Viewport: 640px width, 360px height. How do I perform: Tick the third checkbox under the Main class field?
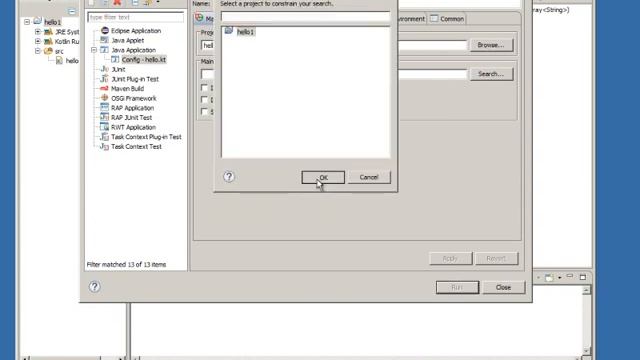point(204,111)
